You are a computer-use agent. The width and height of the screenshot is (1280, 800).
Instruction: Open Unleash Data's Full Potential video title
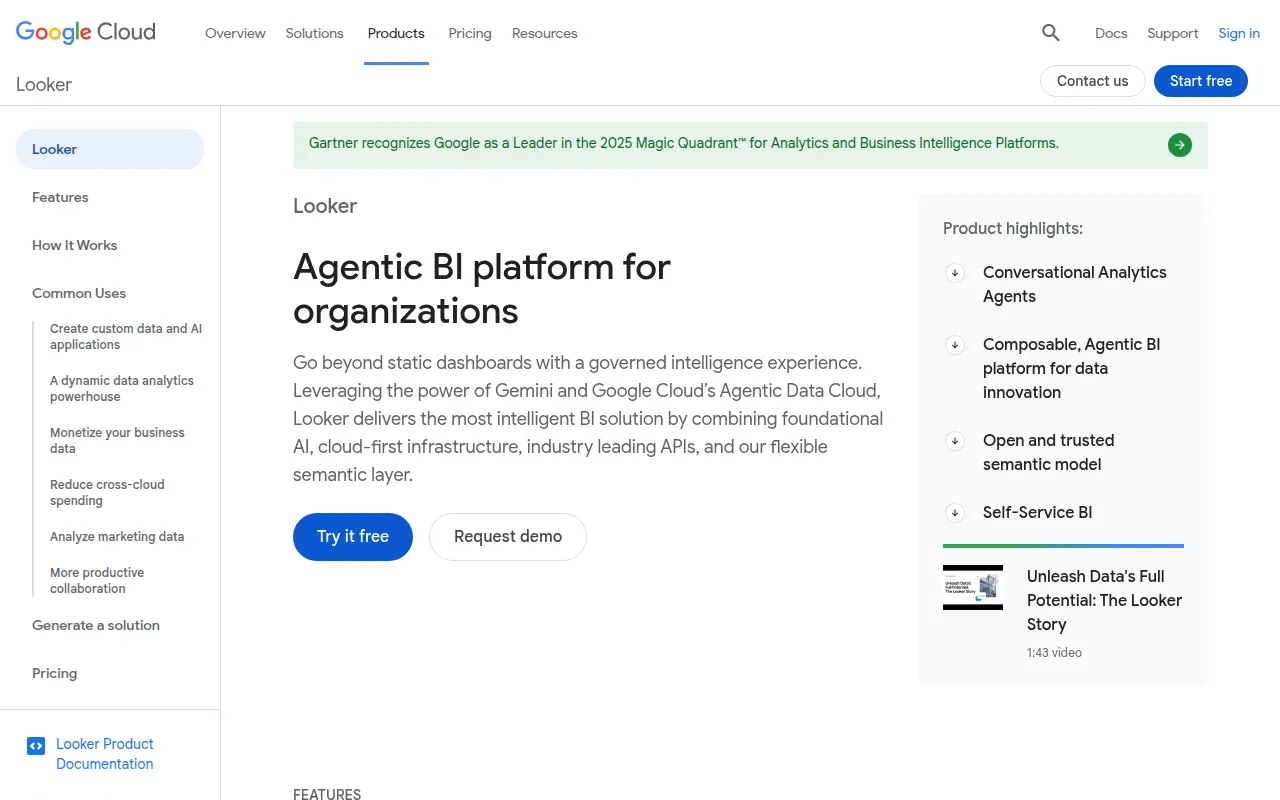point(1104,600)
